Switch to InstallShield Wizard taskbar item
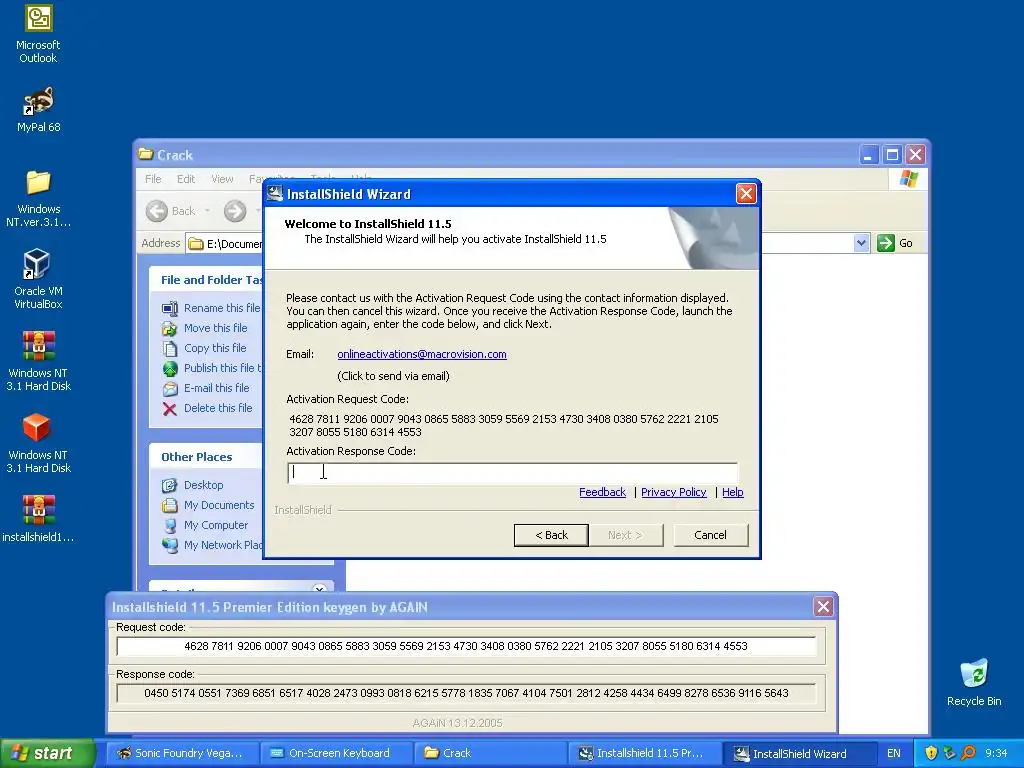The width and height of the screenshot is (1024, 768). [798, 753]
